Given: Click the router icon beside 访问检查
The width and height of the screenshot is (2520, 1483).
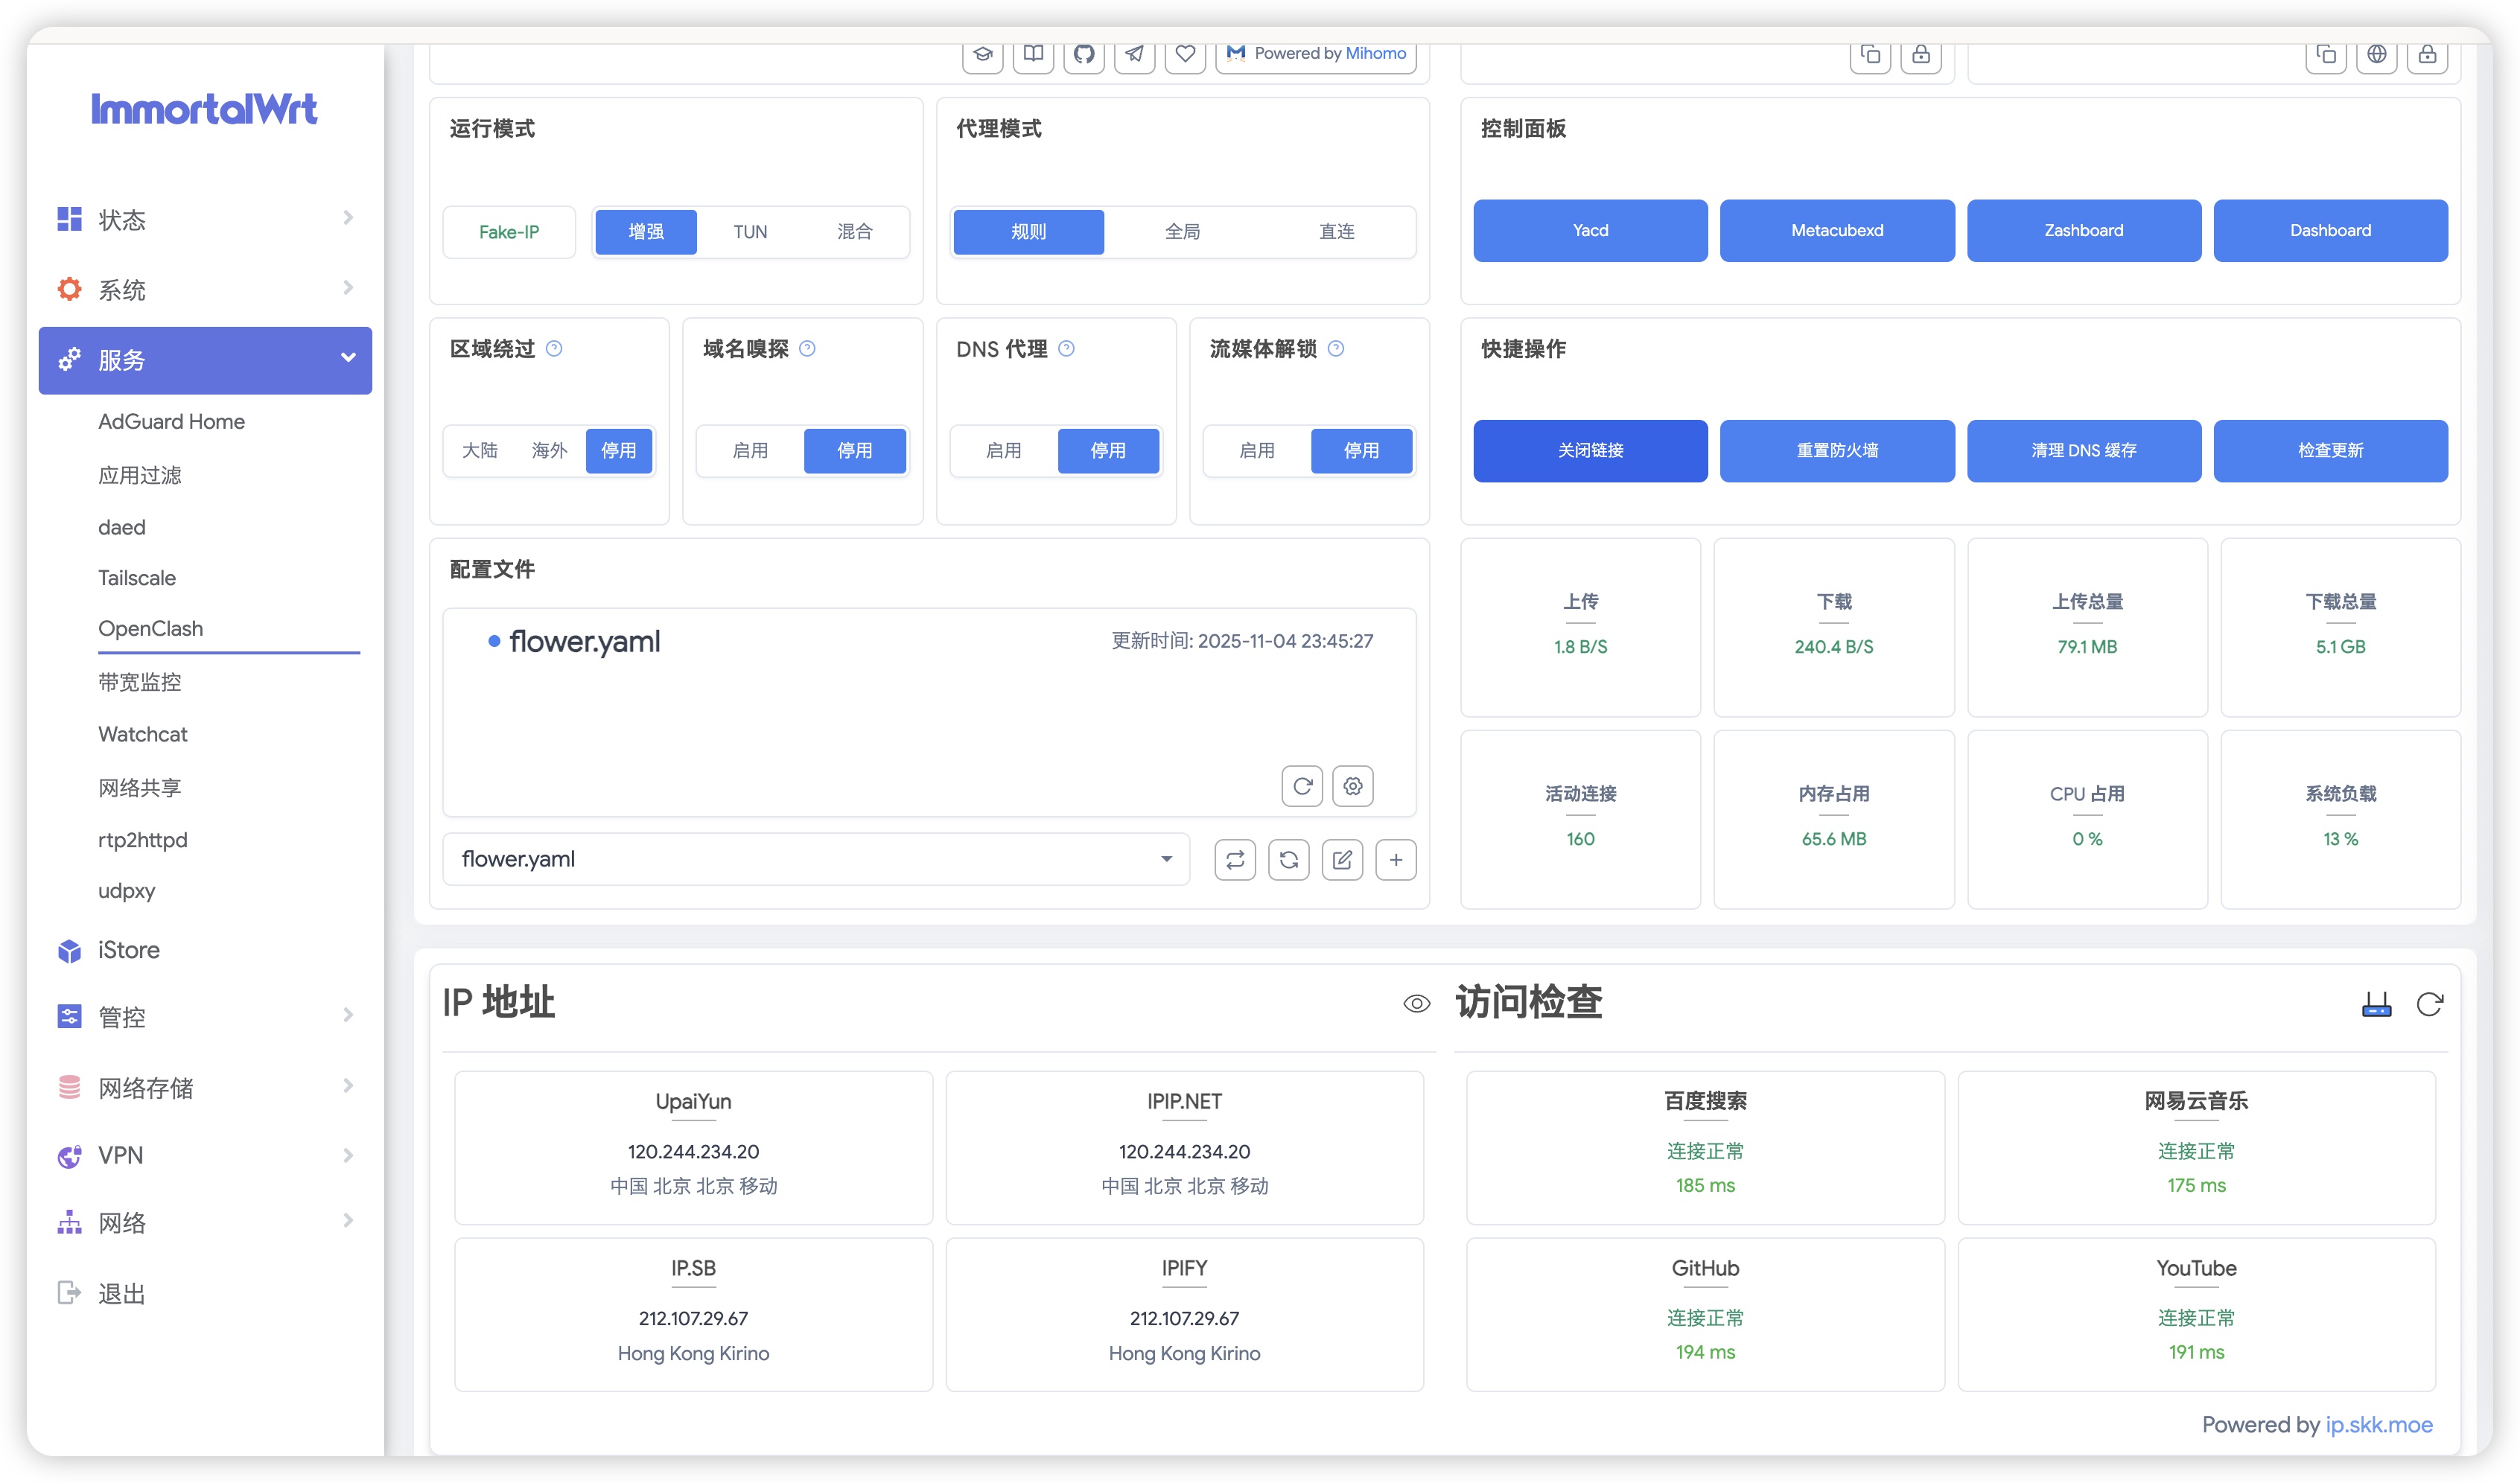Looking at the screenshot, I should click(x=2376, y=1004).
